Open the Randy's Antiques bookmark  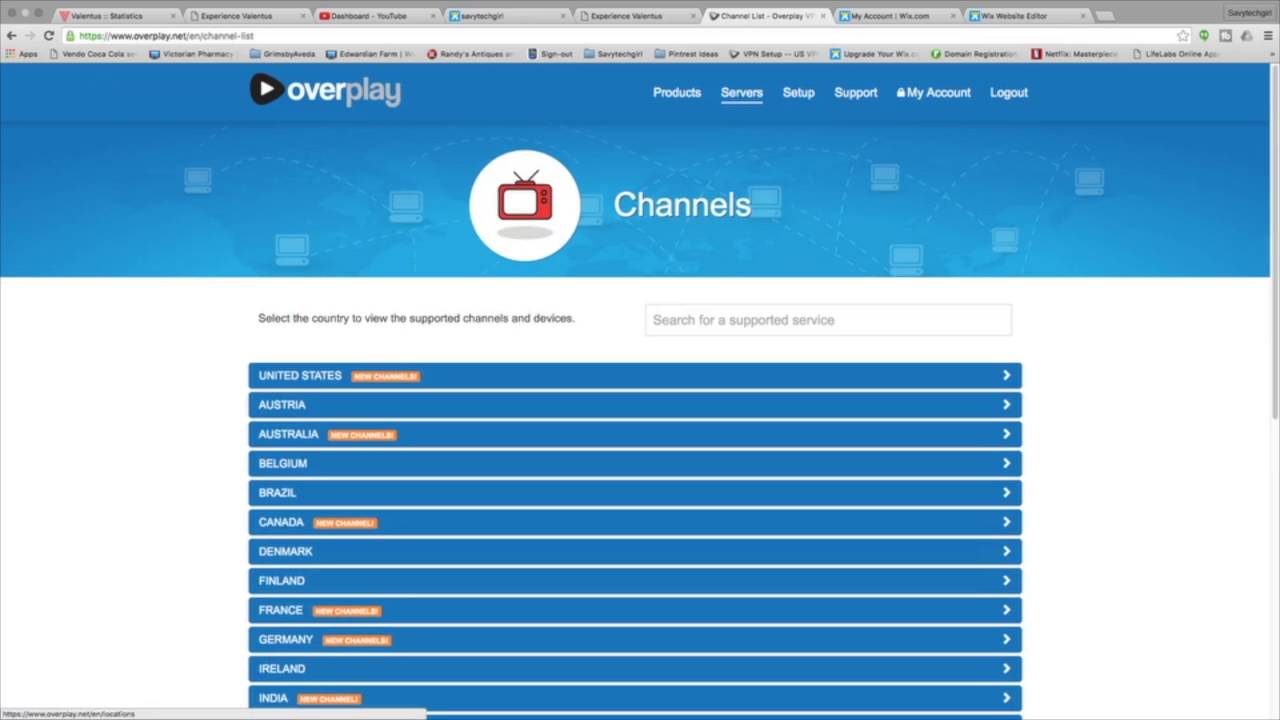[471, 54]
